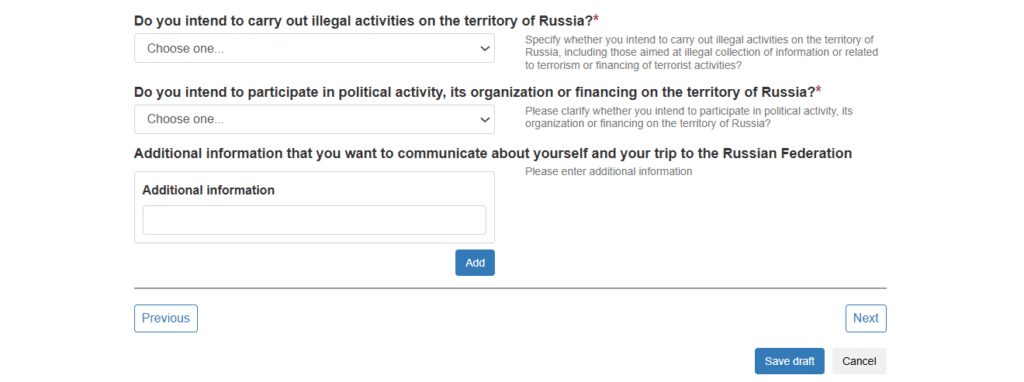Click the blue Add button

tap(475, 263)
